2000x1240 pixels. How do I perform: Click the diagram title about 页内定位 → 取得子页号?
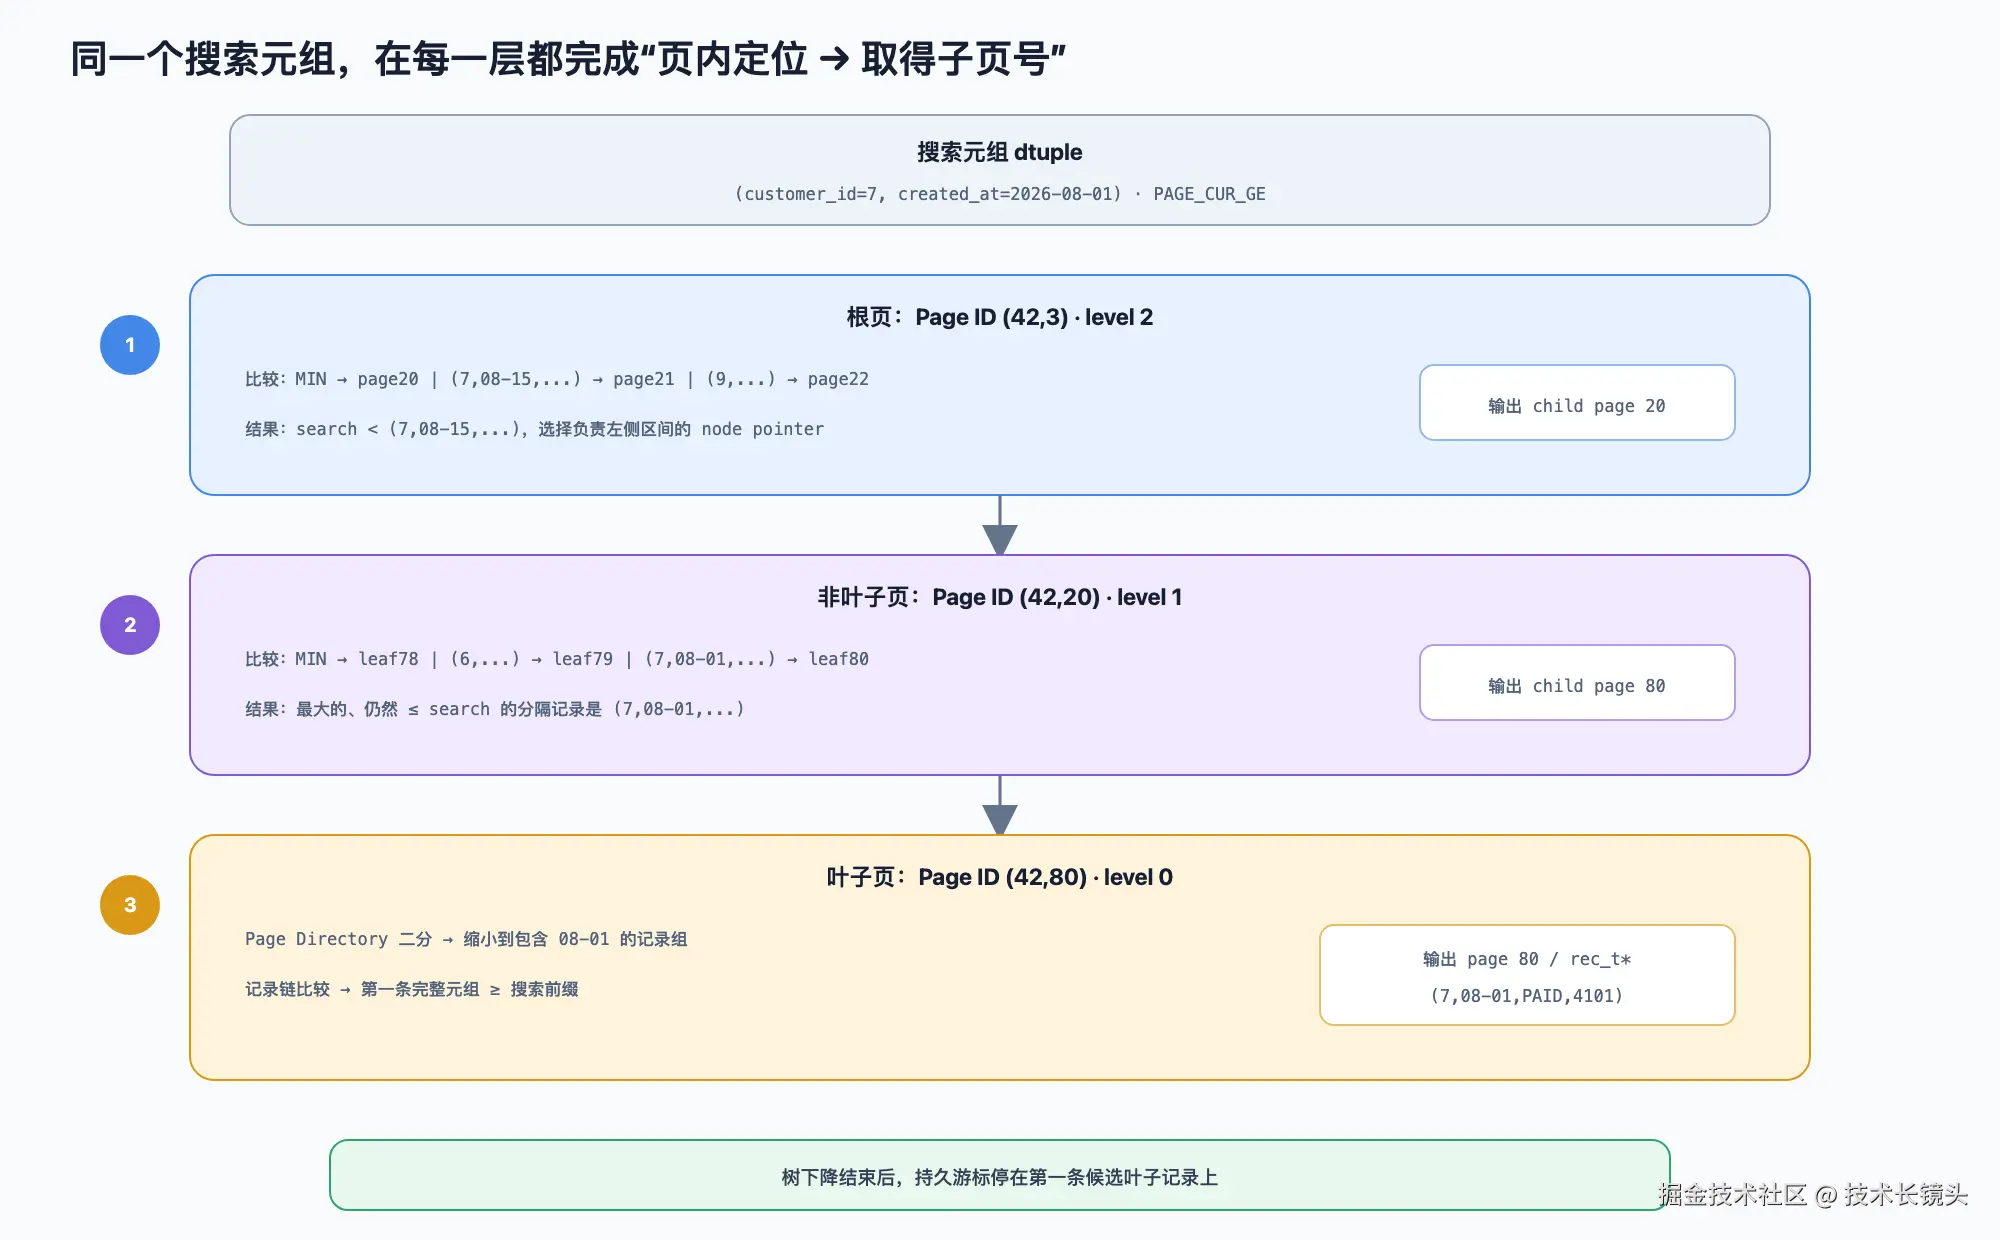click(568, 59)
